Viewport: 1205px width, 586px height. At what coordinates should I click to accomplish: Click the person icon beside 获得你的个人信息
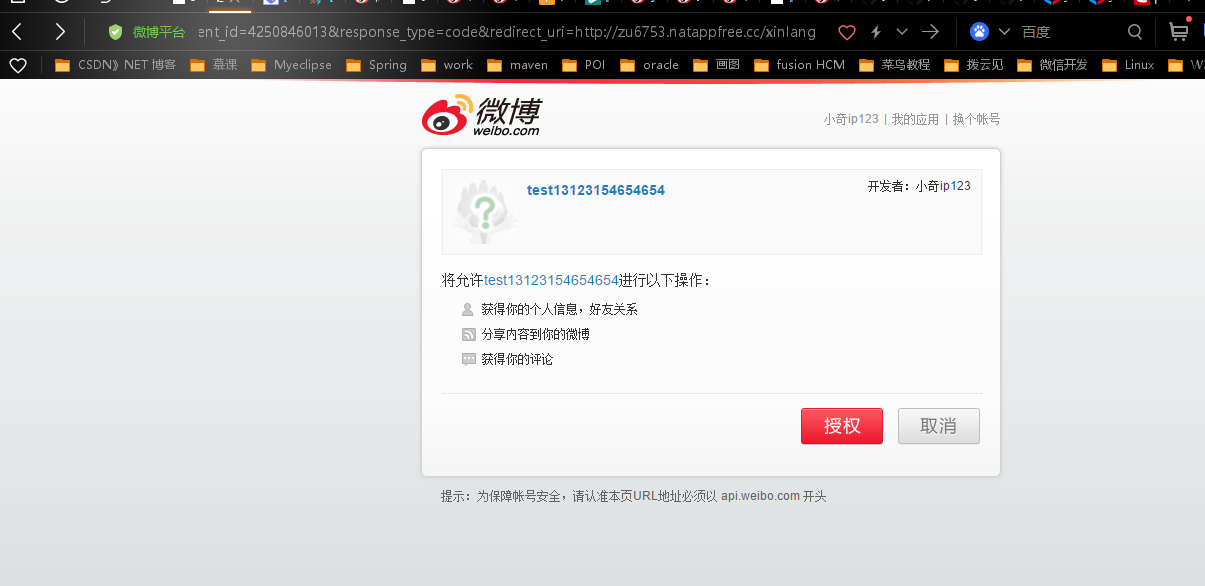468,309
